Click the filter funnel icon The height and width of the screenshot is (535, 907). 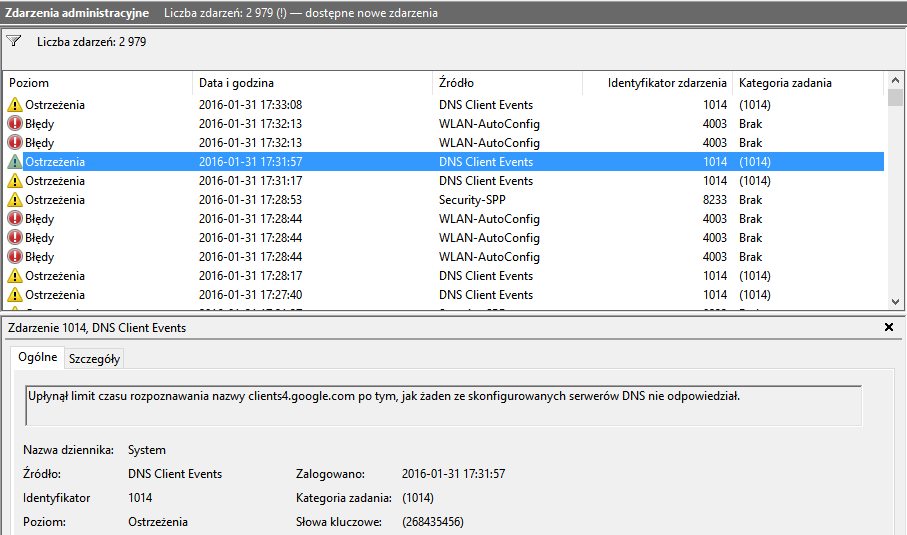[x=14, y=42]
